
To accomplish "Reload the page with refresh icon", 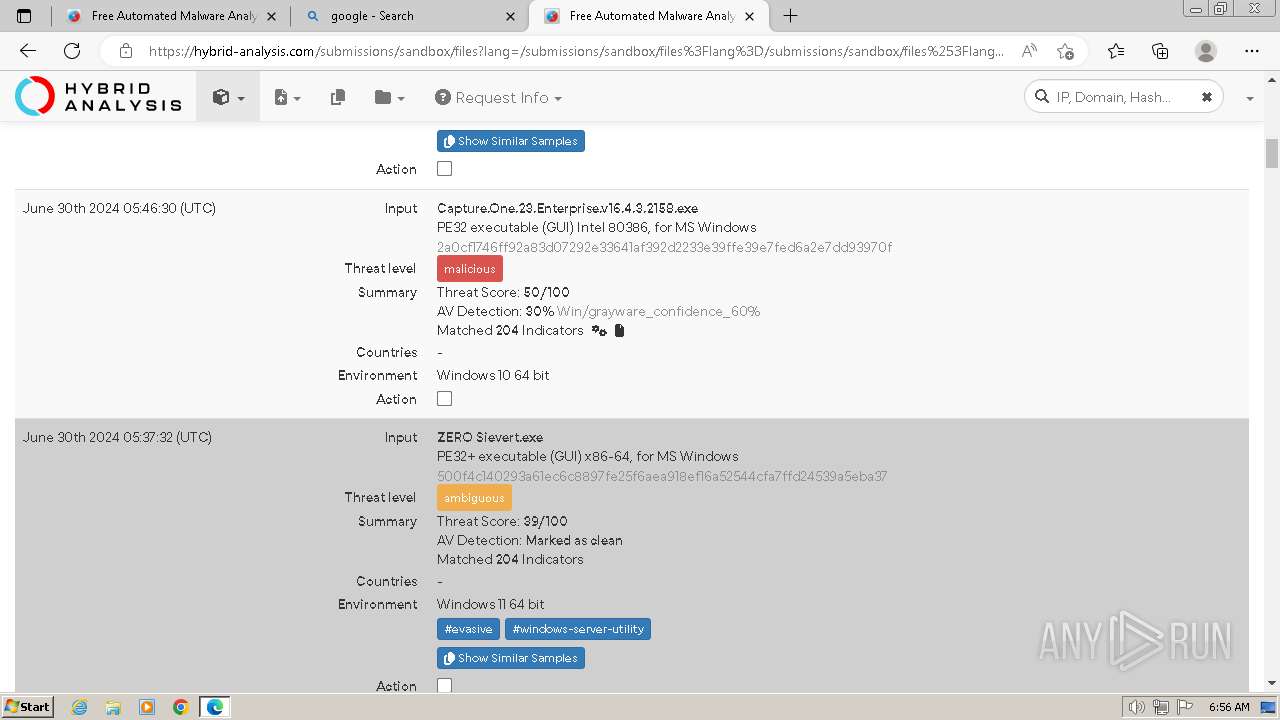I will pyautogui.click(x=72, y=51).
